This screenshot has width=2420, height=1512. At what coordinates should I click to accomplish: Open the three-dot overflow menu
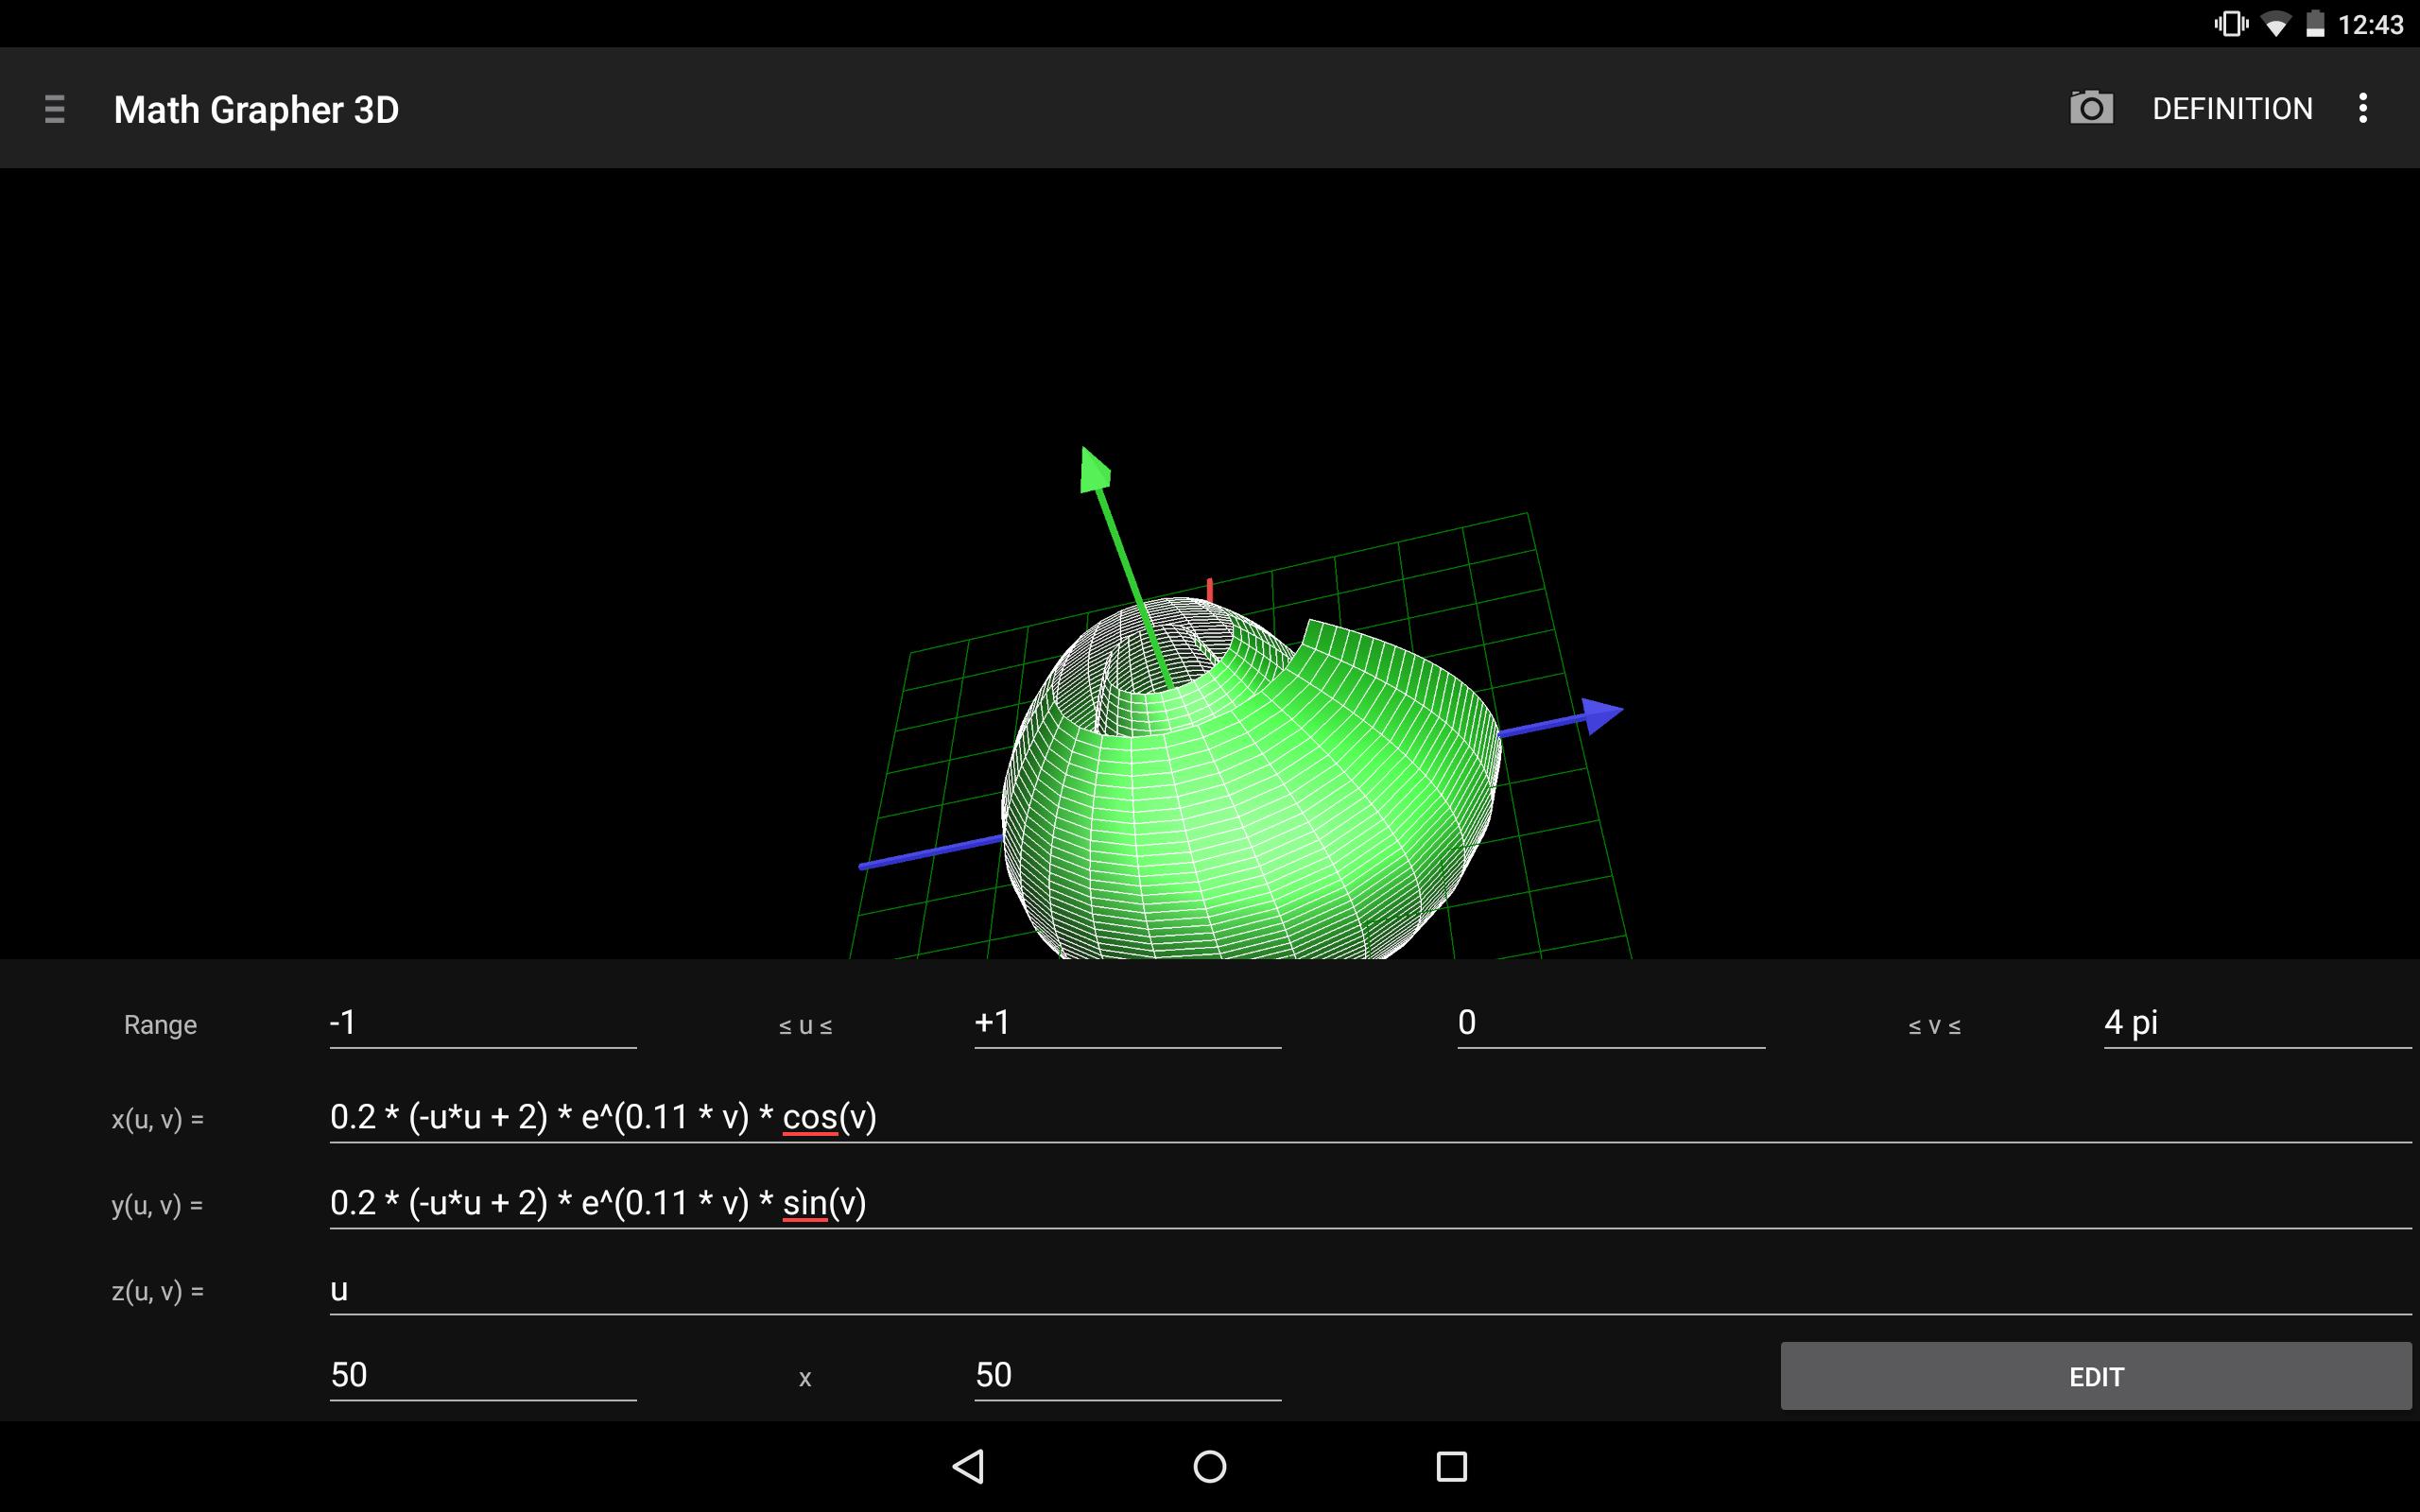[x=2363, y=108]
